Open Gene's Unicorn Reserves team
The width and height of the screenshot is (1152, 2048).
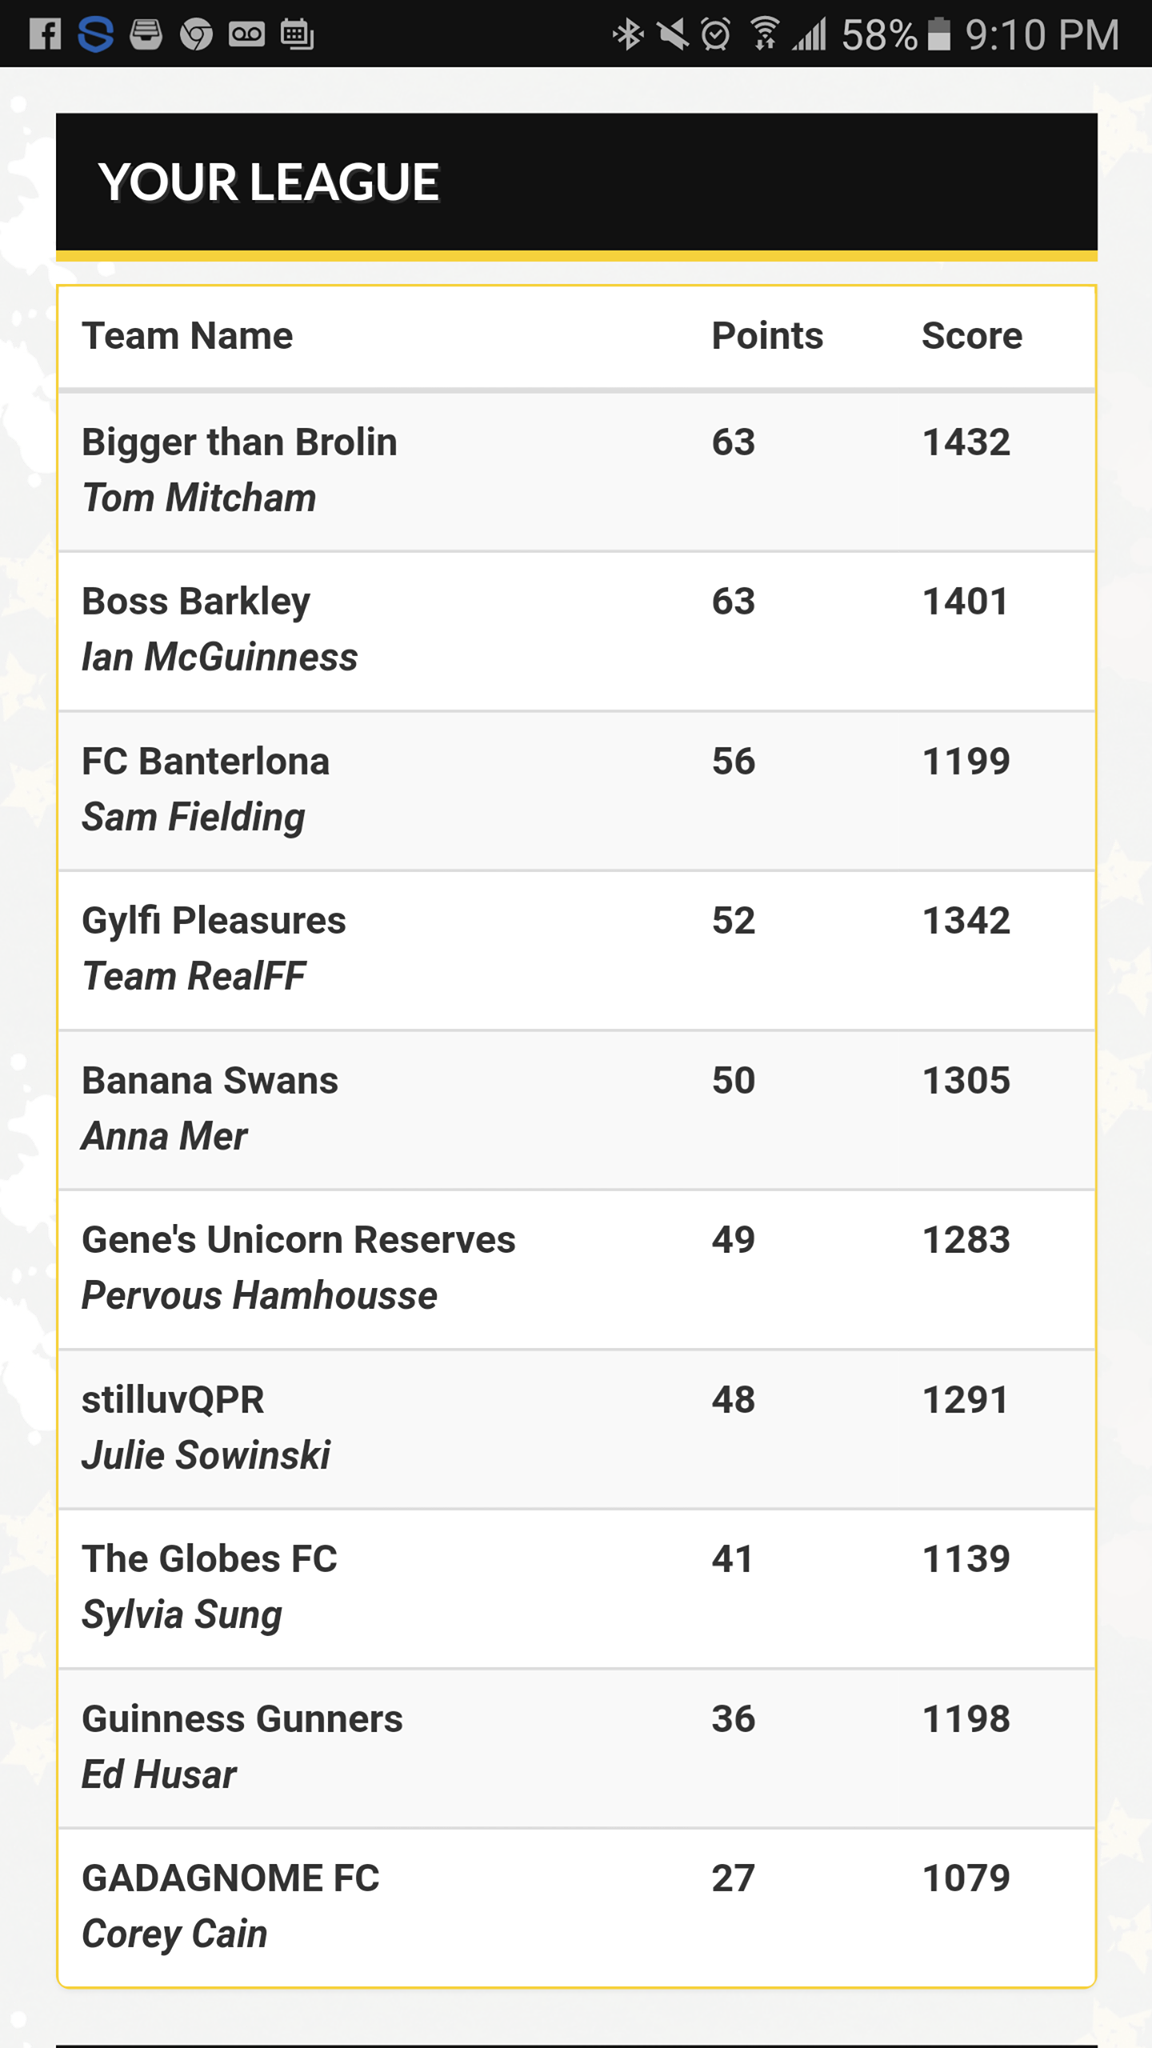577,1269
